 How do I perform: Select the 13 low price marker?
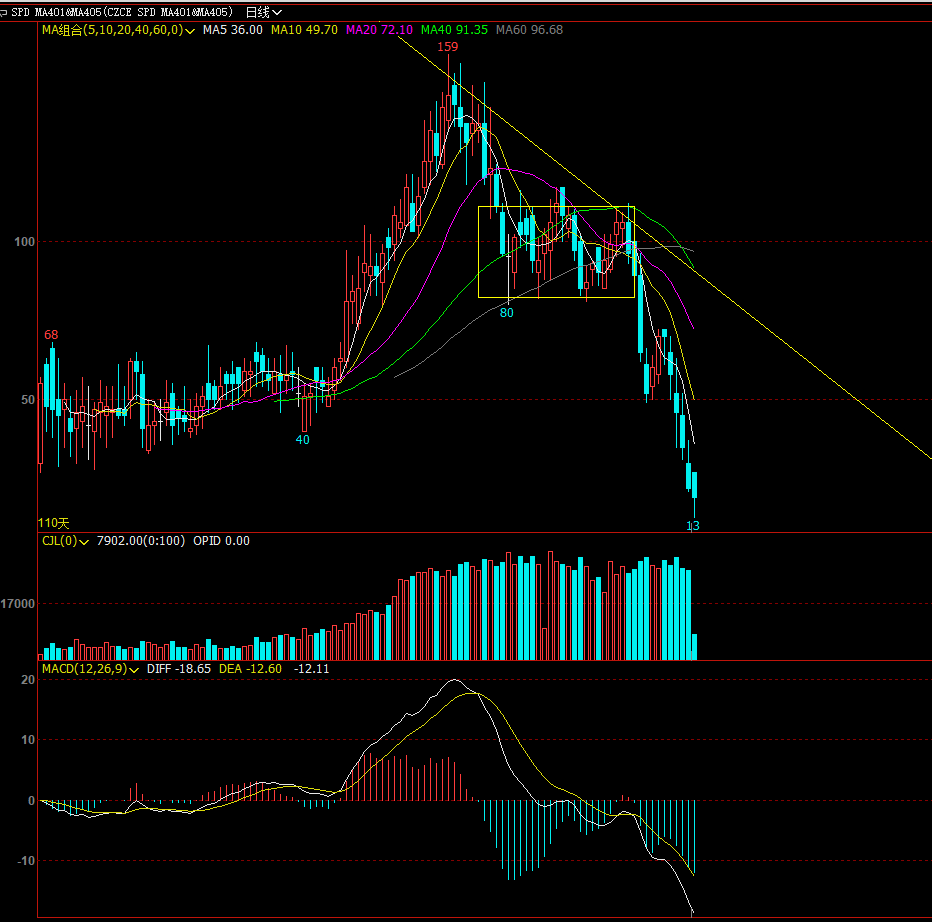[692, 525]
